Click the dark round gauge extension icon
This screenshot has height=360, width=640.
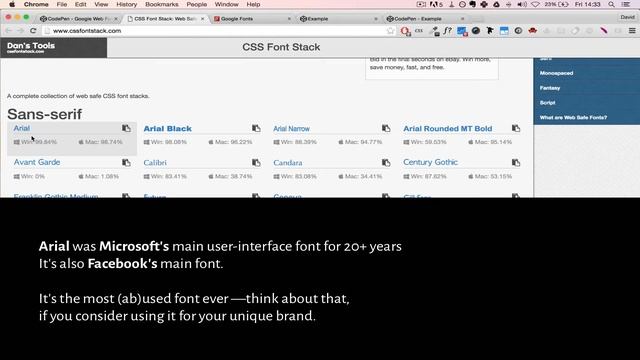pyautogui.click(x=476, y=31)
